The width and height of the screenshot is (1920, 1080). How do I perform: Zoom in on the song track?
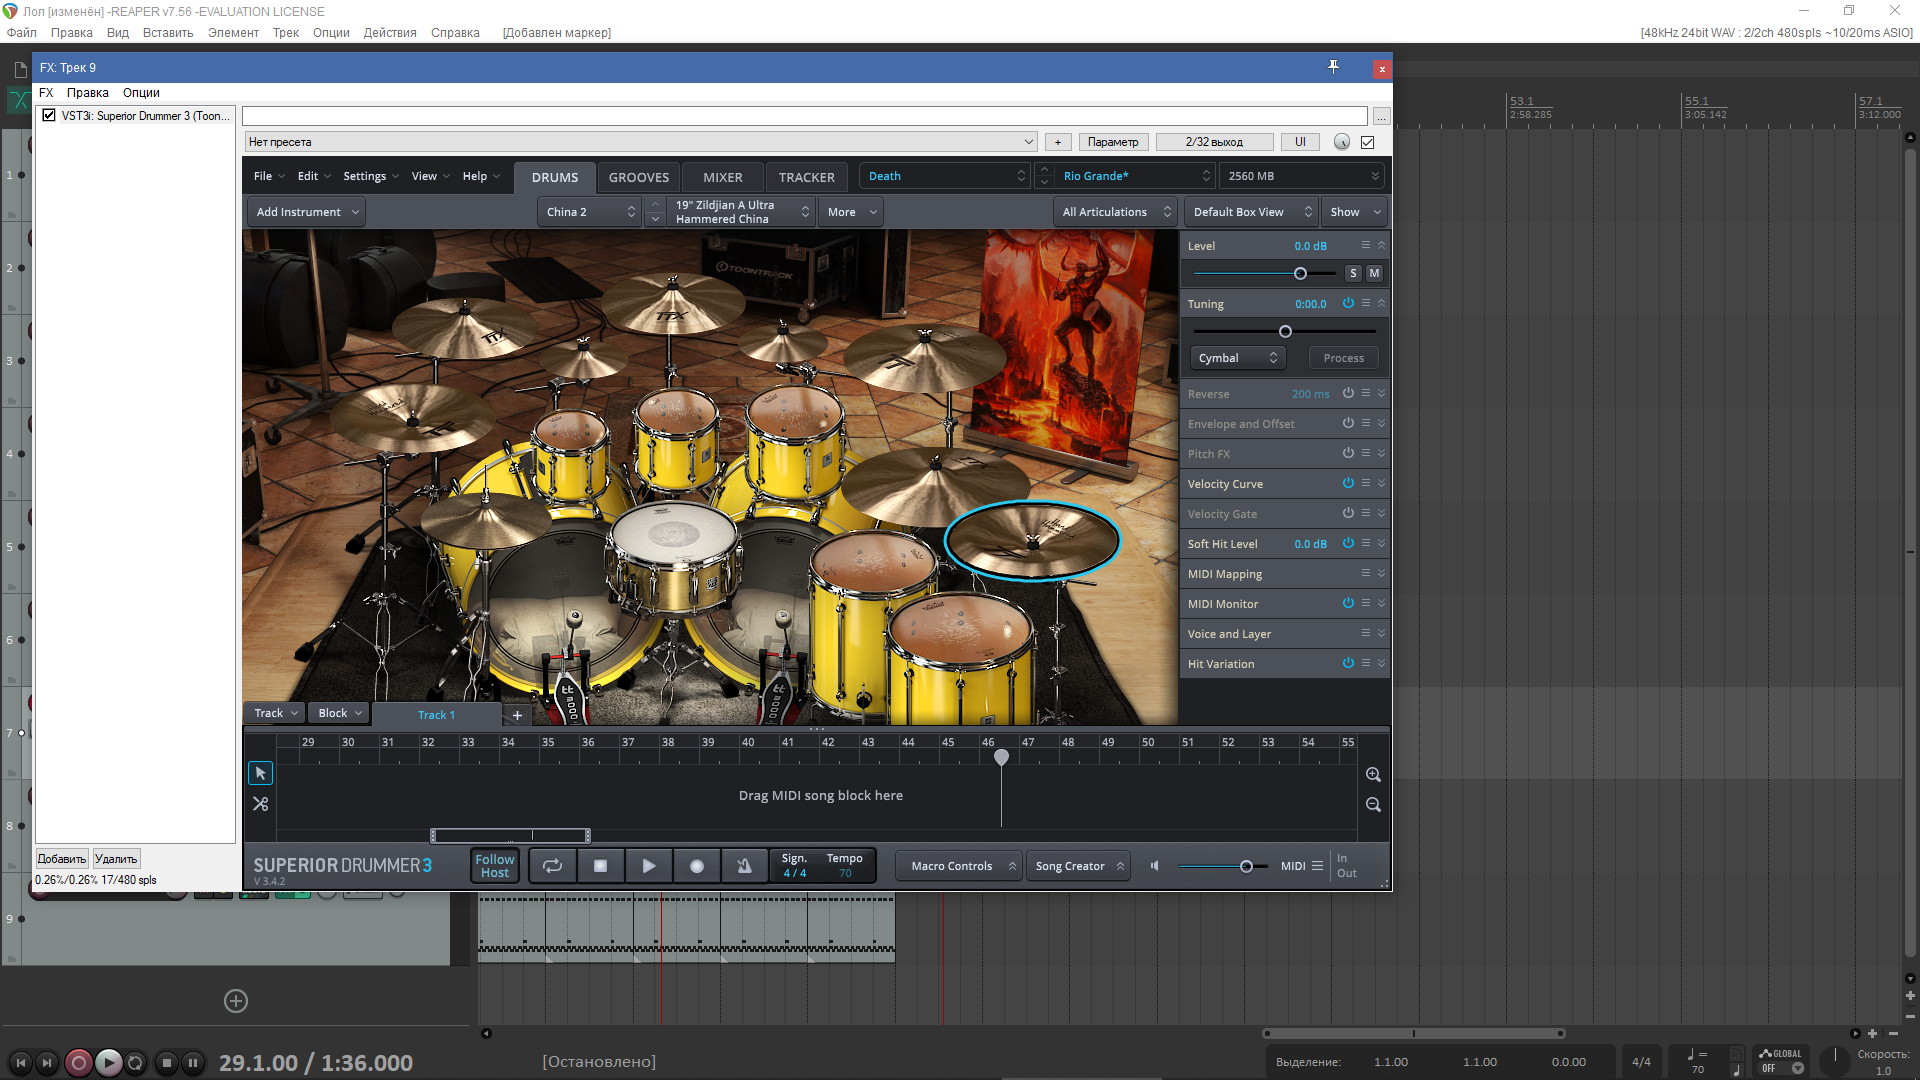click(1373, 775)
